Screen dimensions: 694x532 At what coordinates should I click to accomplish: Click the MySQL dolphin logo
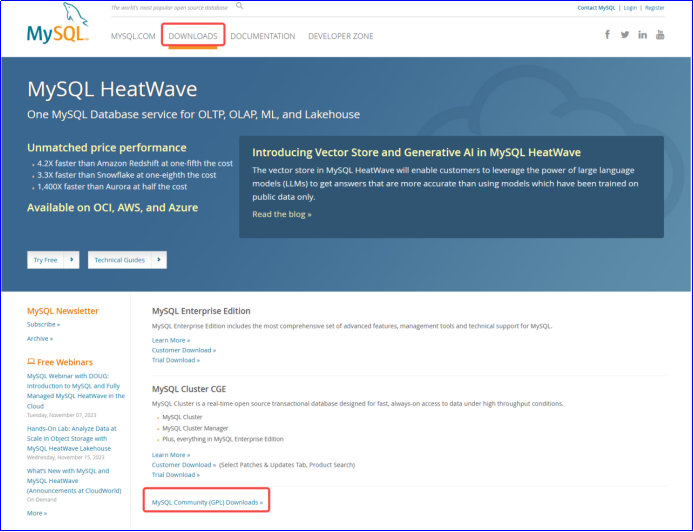[x=58, y=23]
